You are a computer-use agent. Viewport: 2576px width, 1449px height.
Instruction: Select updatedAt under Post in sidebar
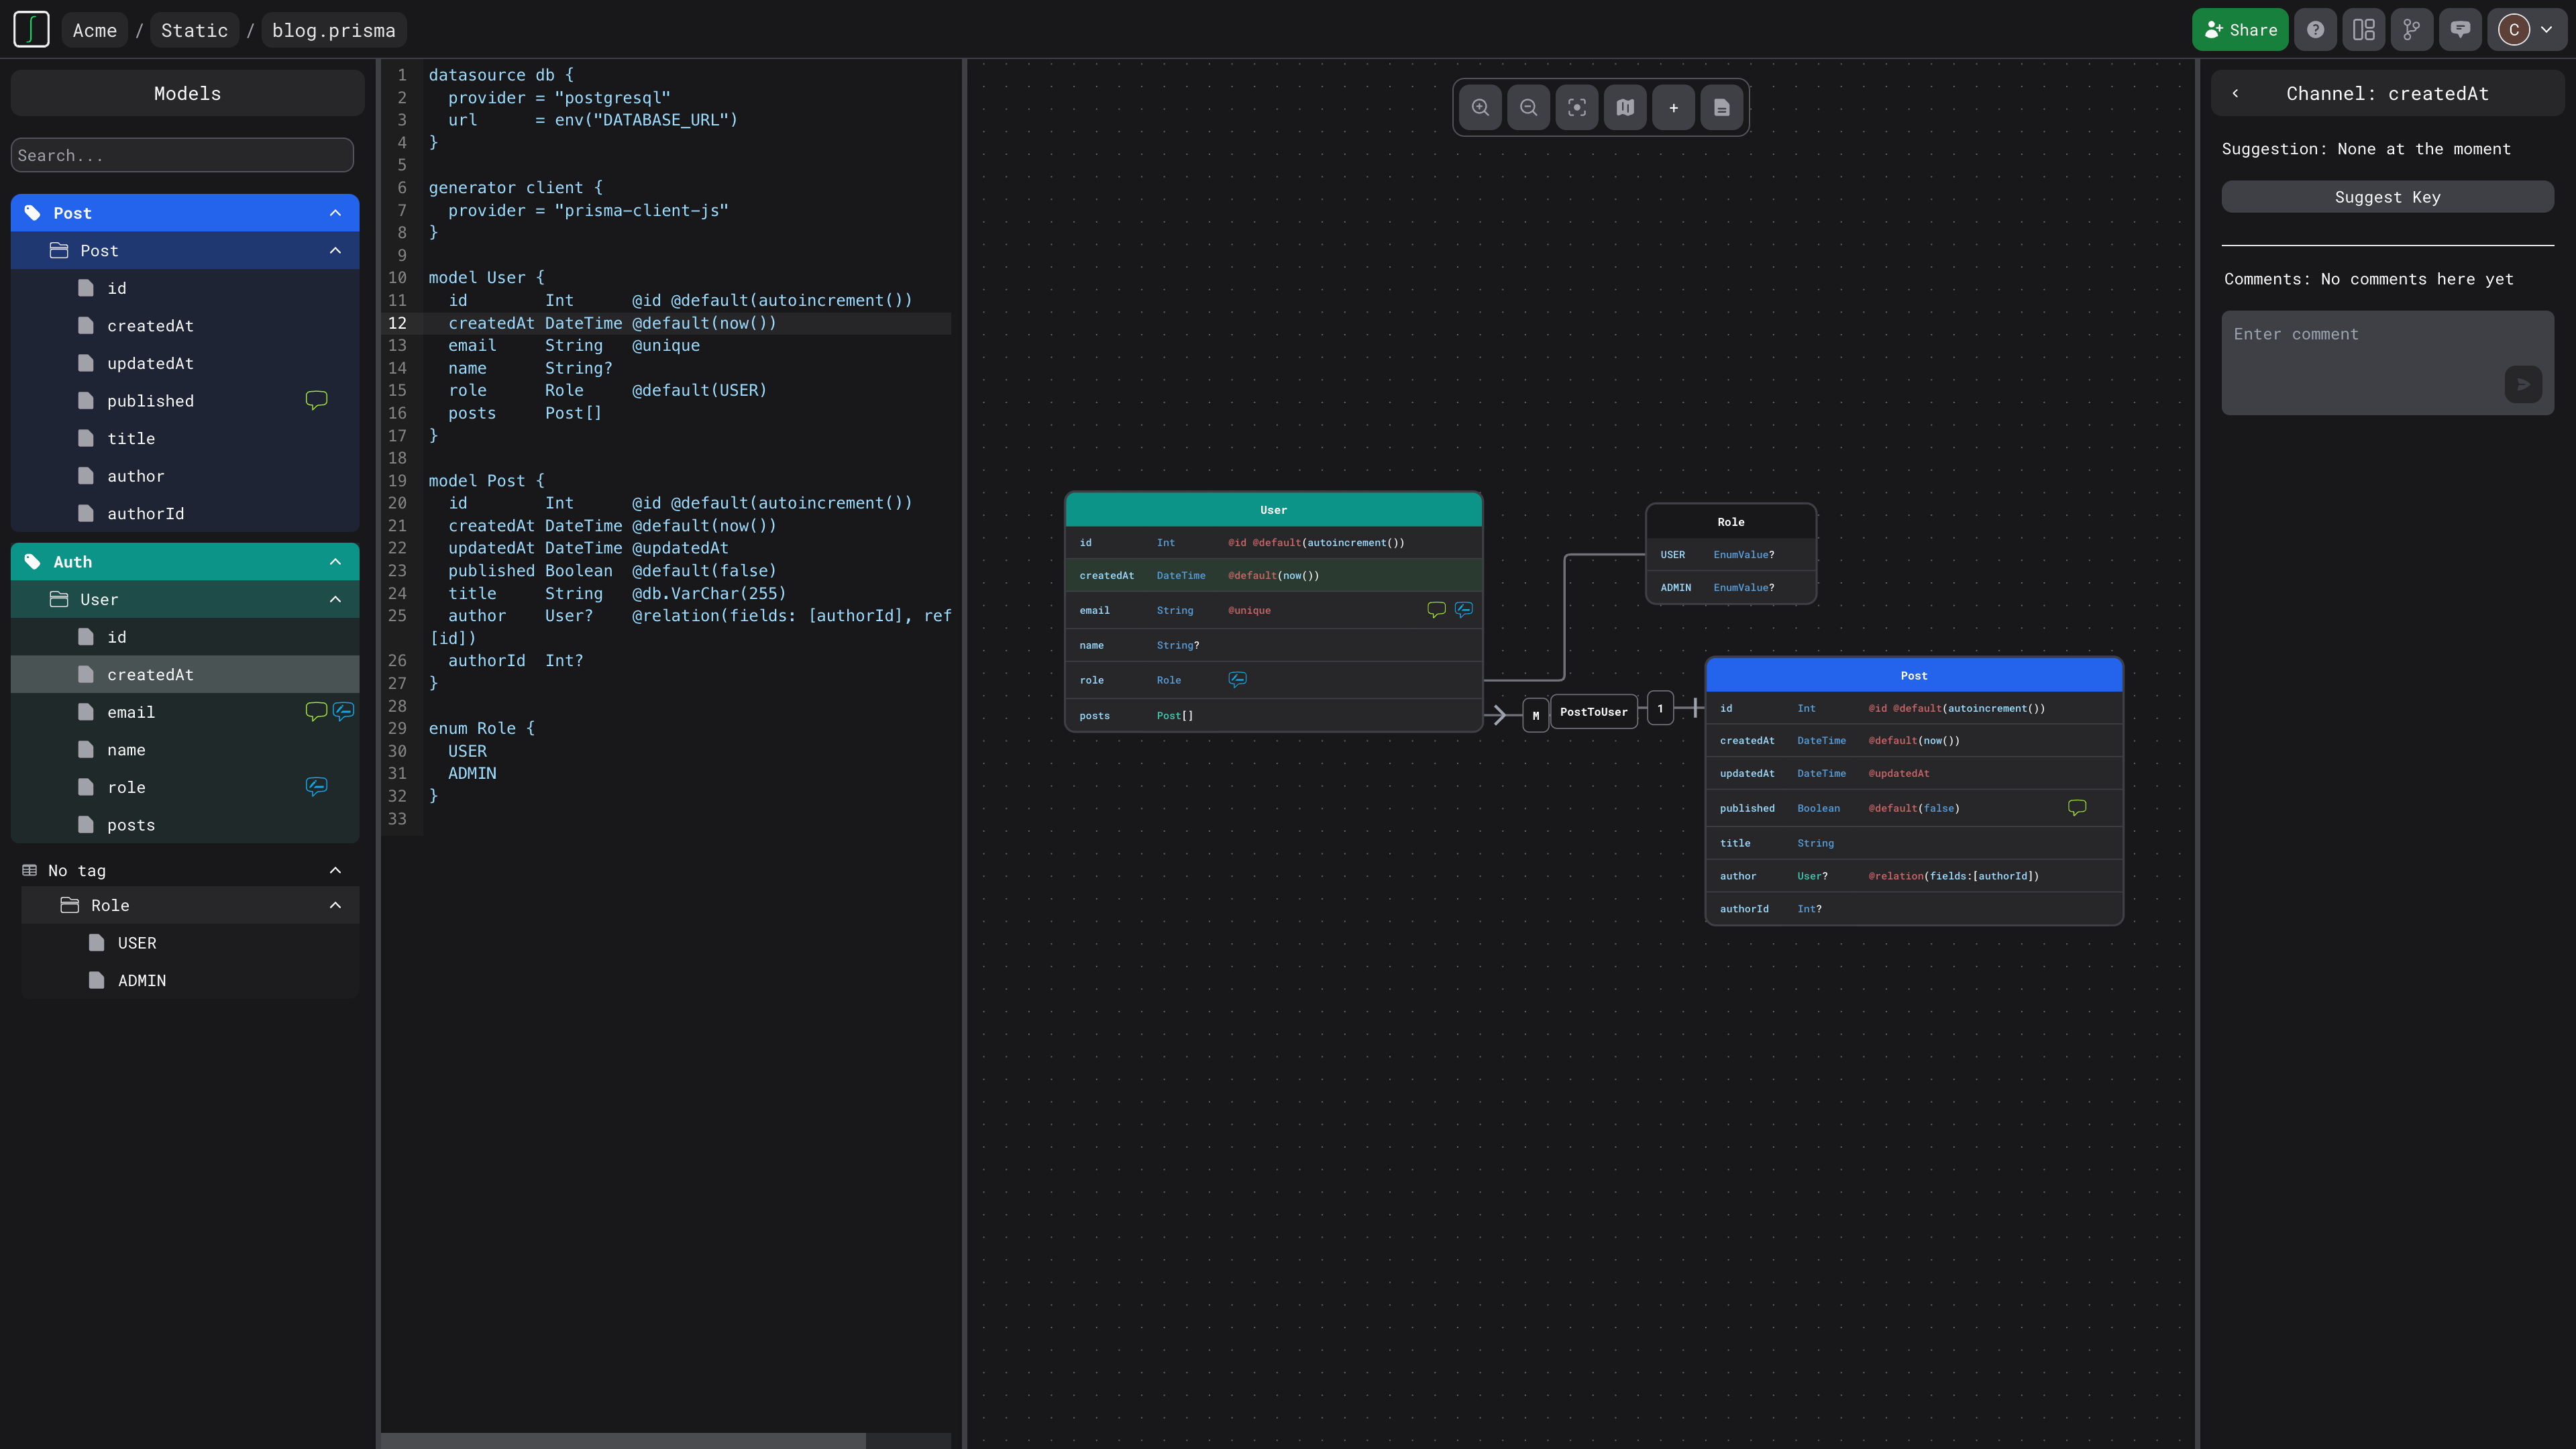pyautogui.click(x=185, y=363)
